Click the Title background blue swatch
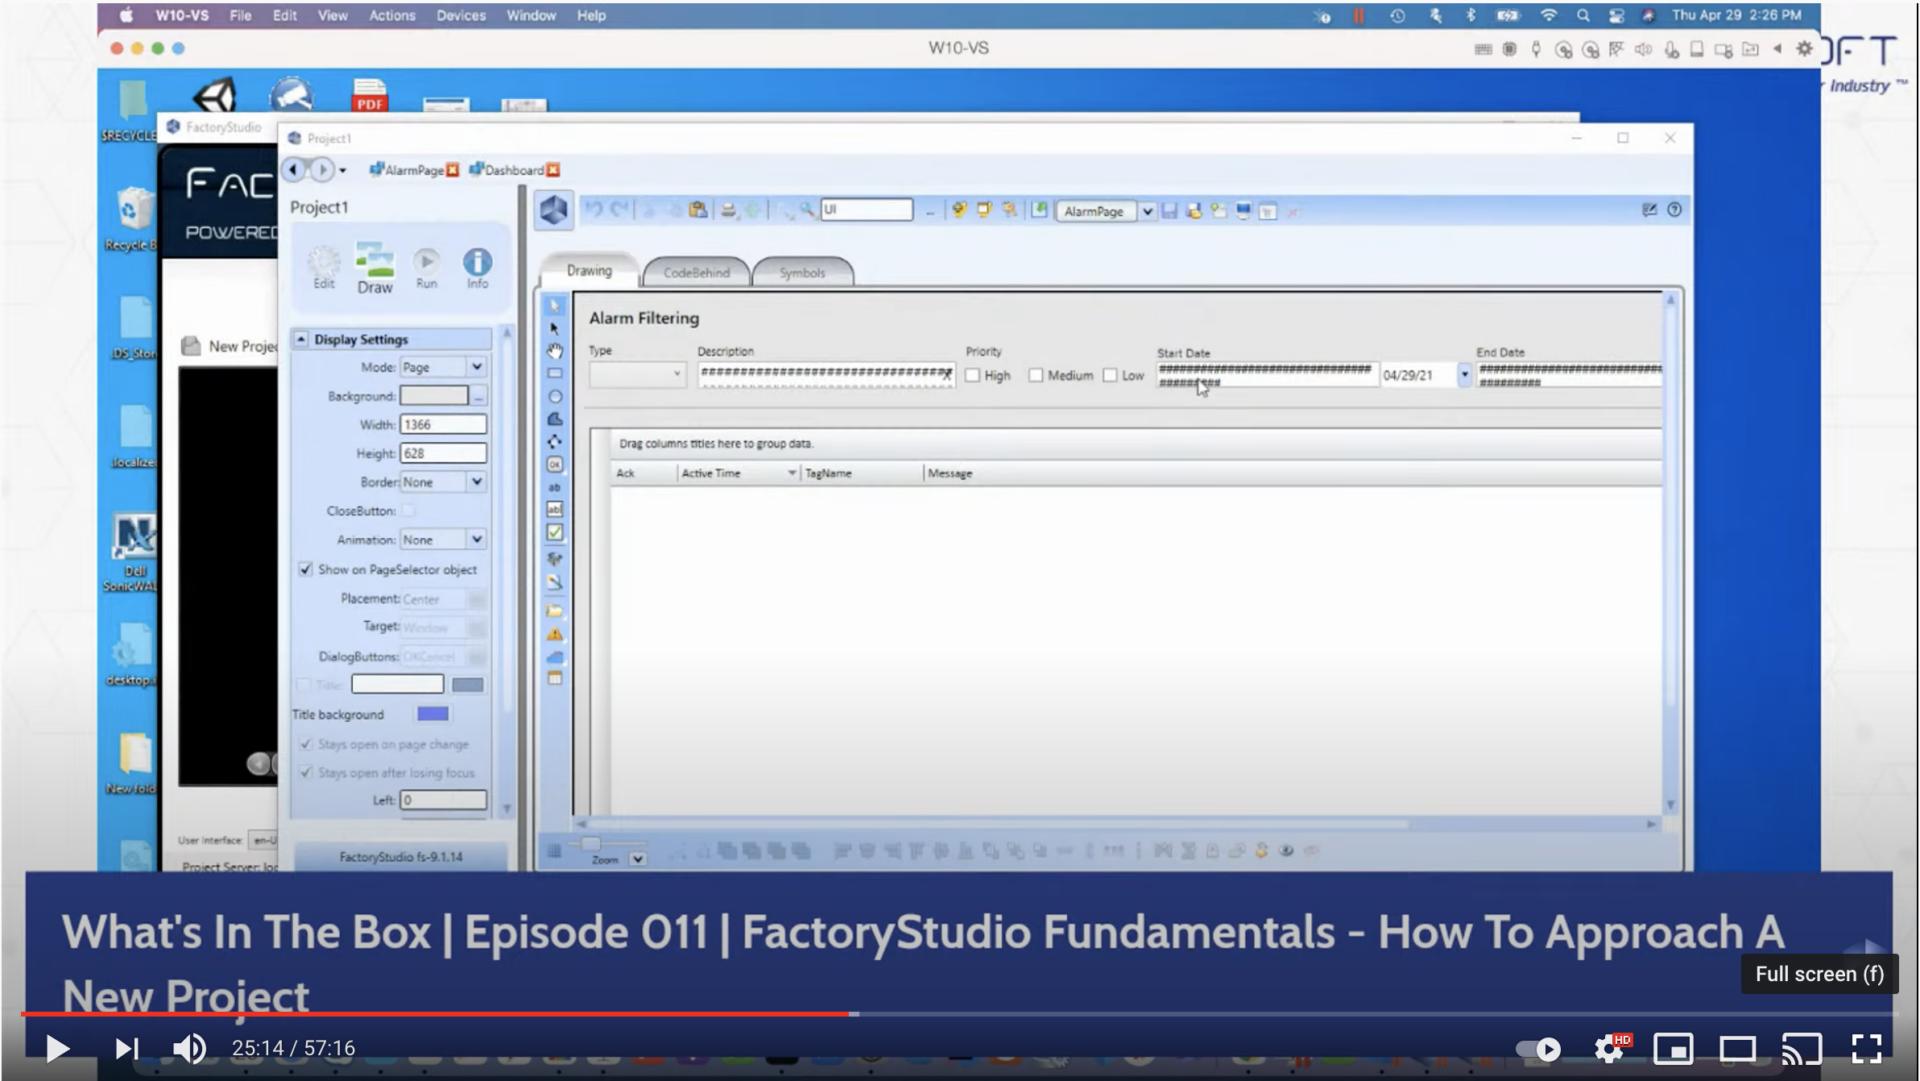This screenshot has width=1920, height=1081. pos(433,714)
